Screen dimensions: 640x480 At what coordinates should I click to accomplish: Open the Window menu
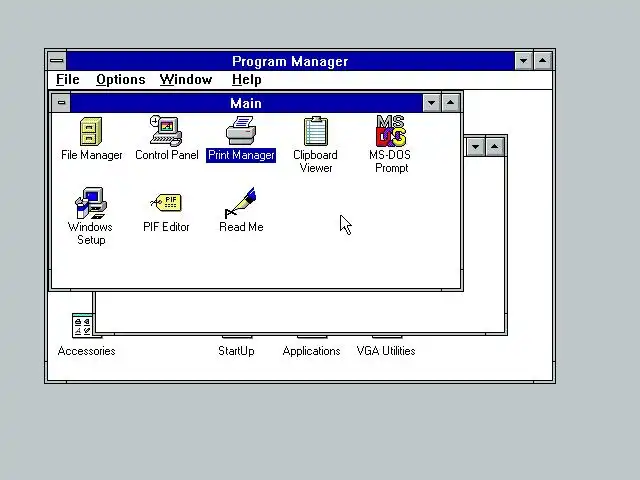point(186,80)
